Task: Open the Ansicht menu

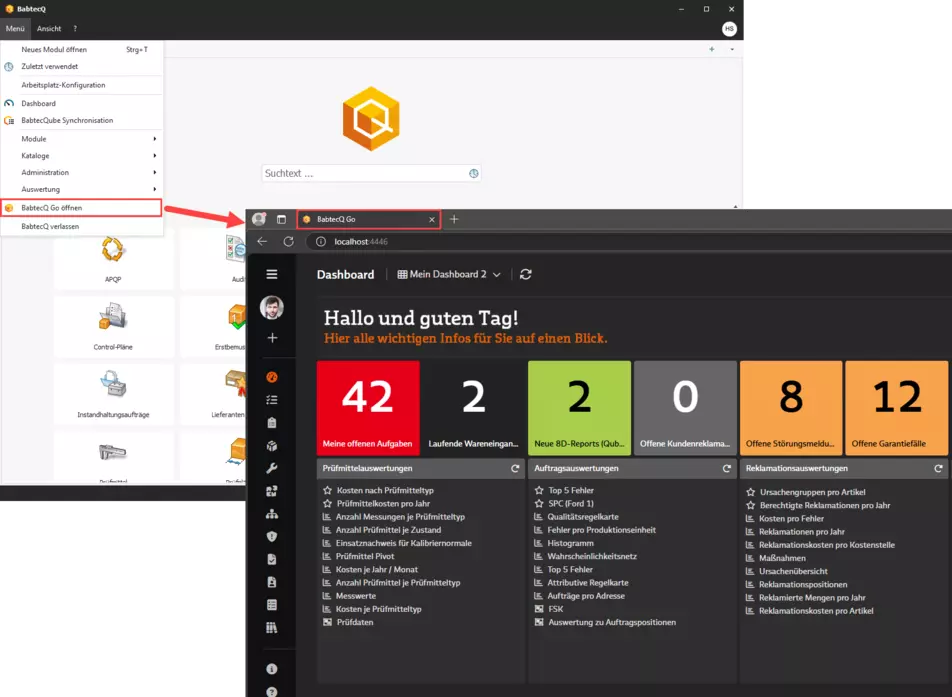Action: (49, 29)
